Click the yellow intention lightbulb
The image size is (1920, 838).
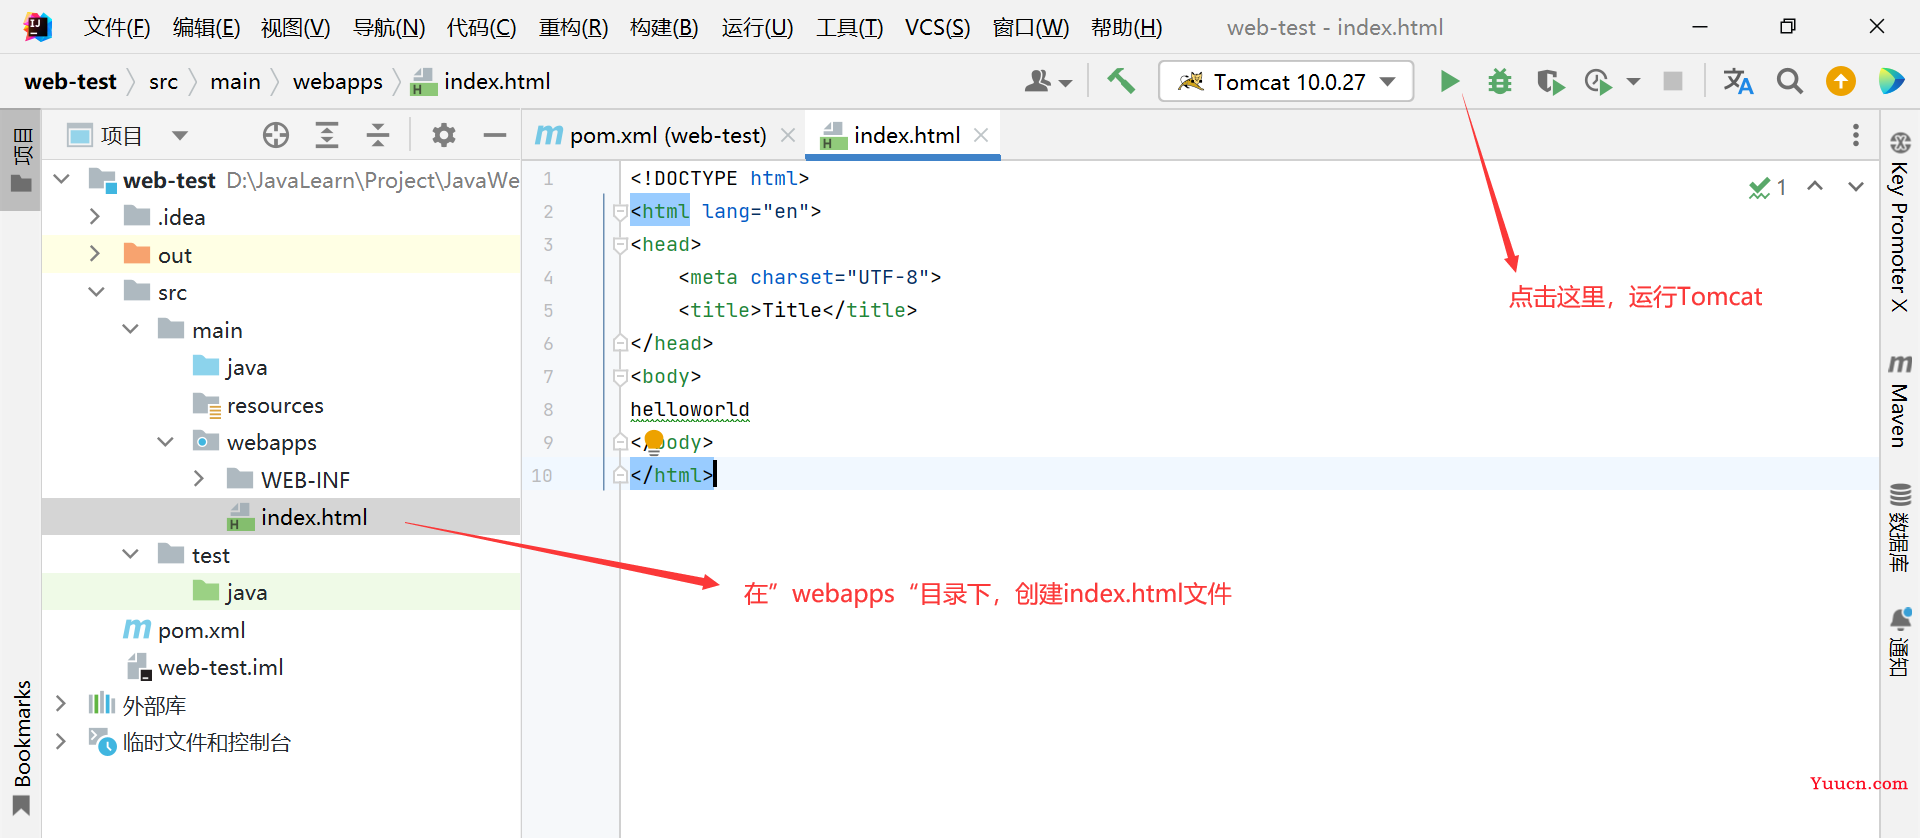tap(654, 441)
